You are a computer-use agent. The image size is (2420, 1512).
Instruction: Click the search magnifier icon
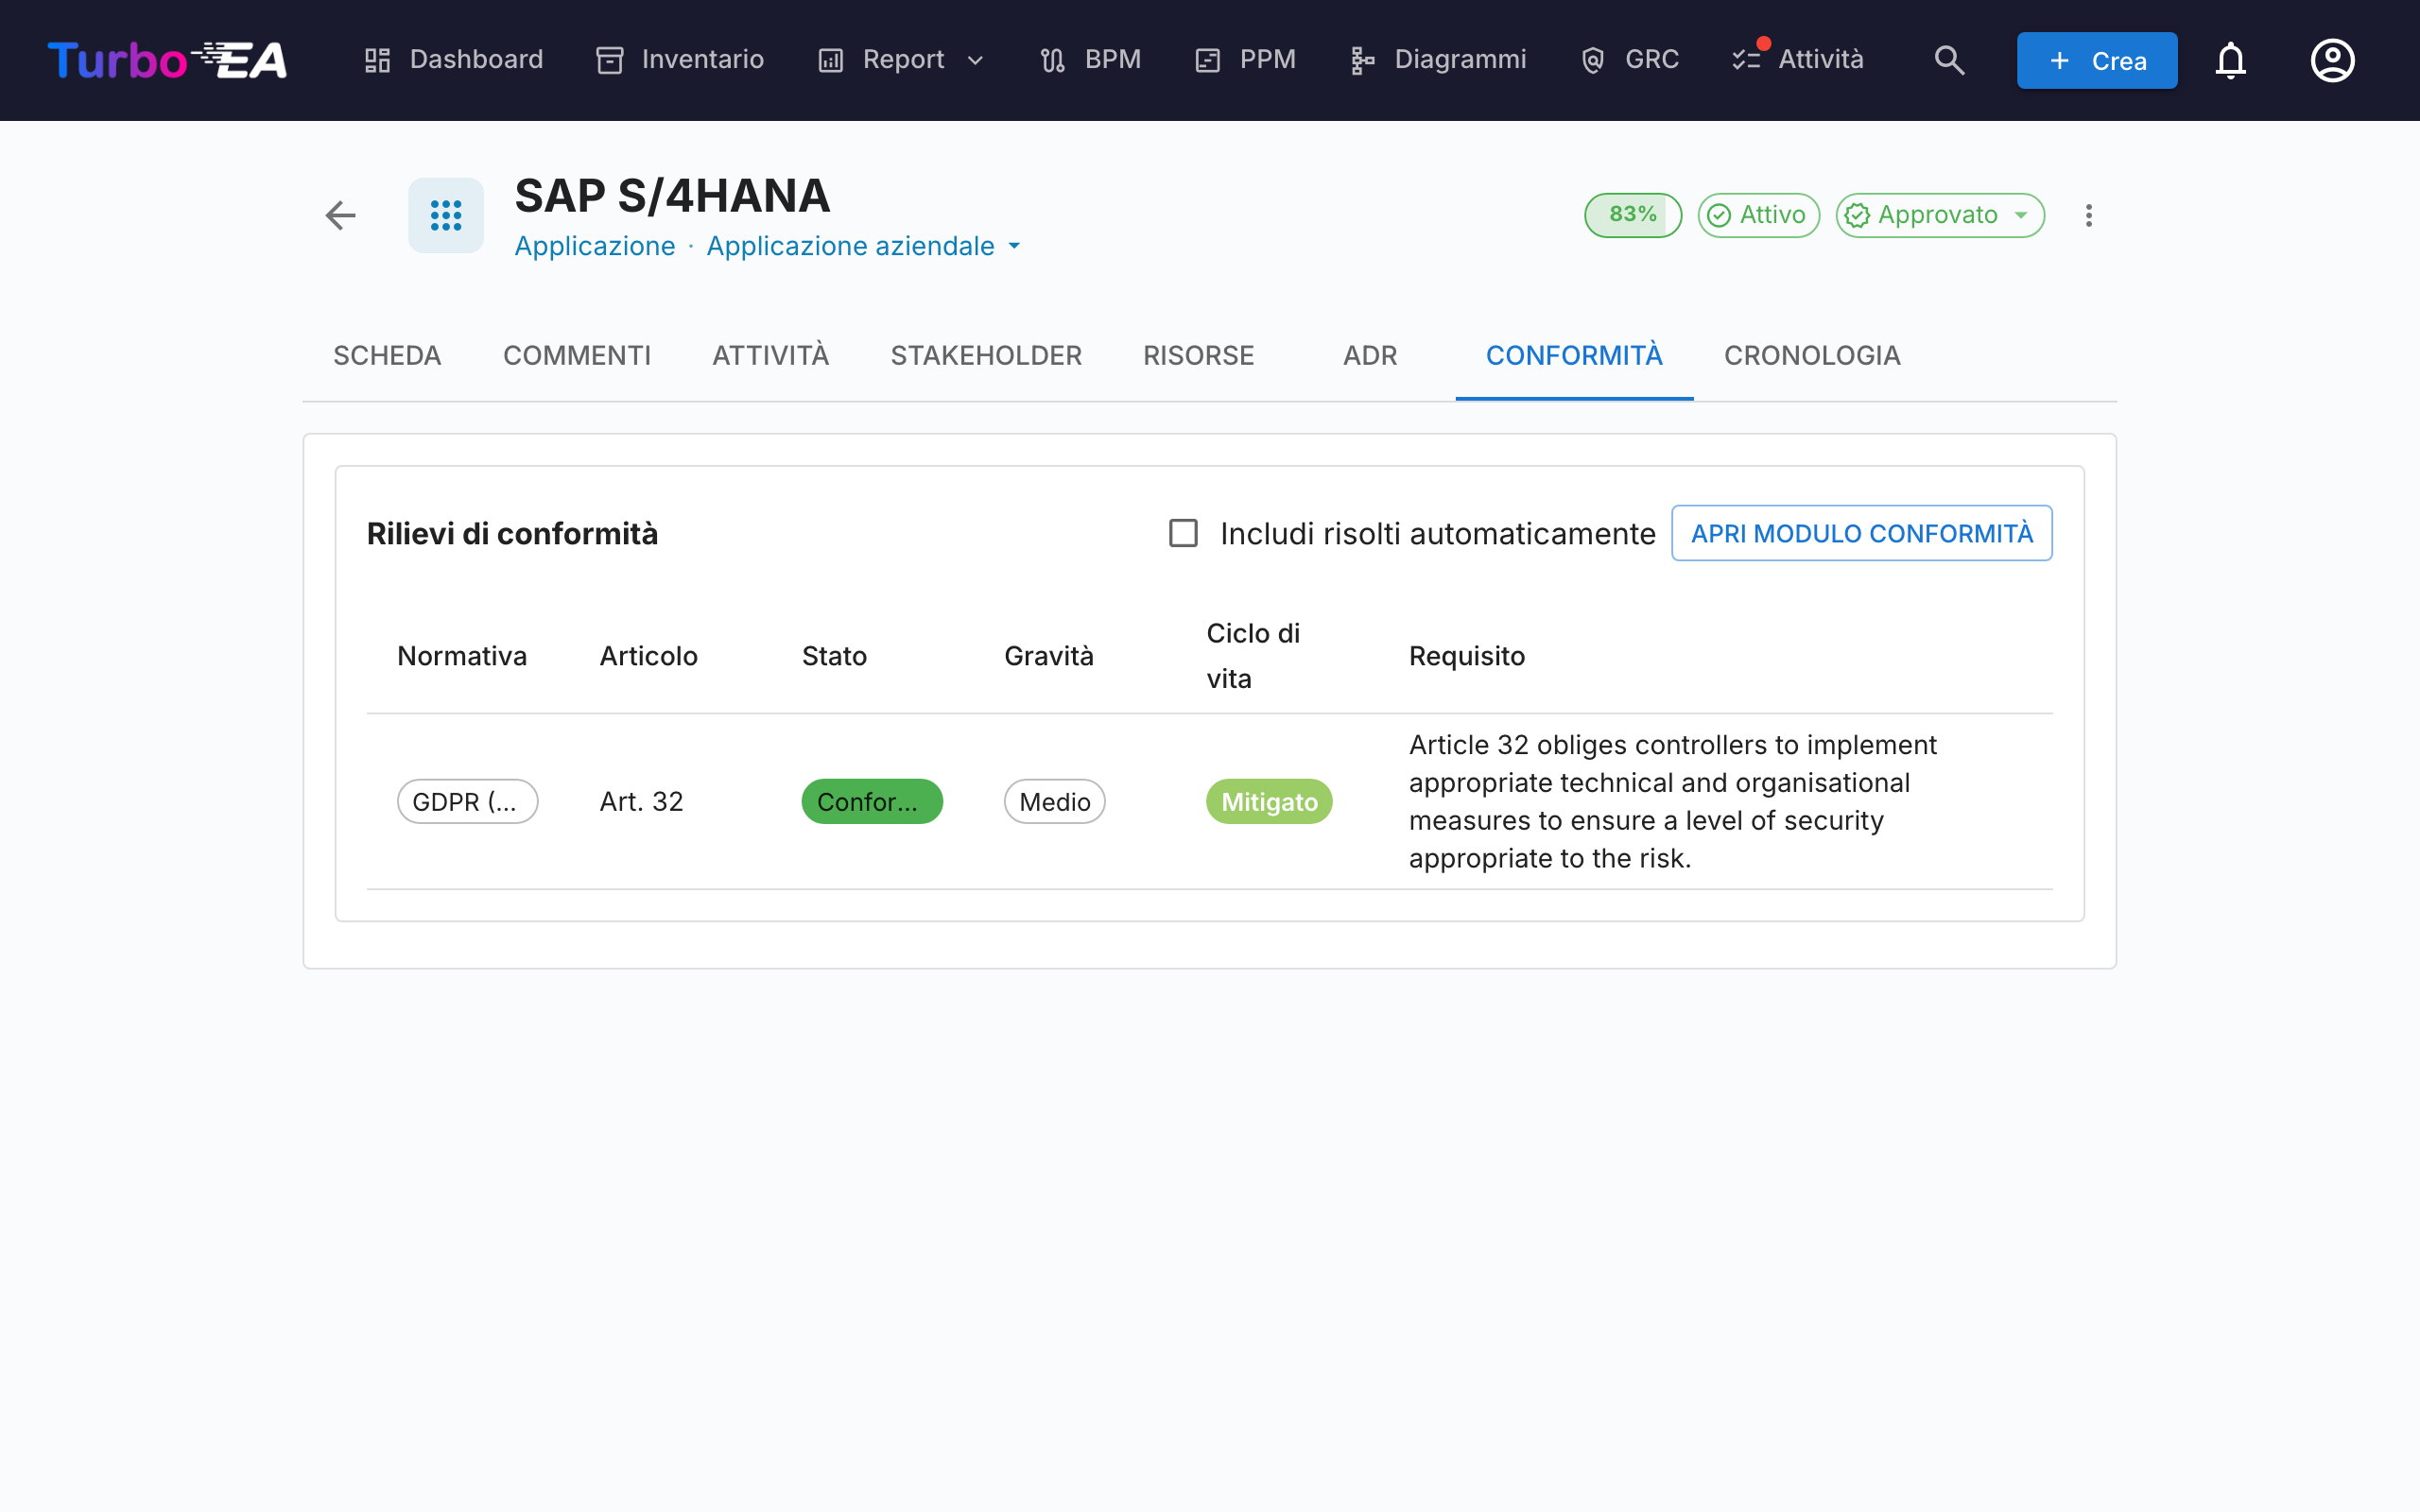[x=1949, y=60]
